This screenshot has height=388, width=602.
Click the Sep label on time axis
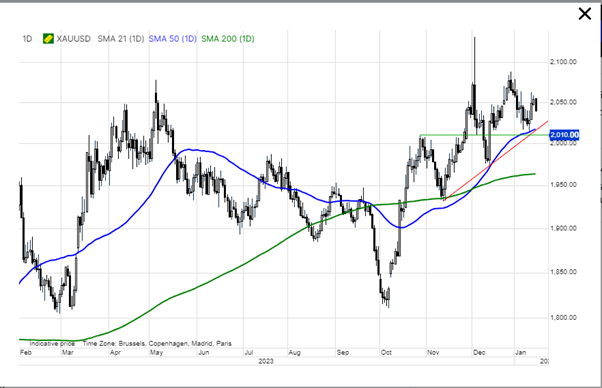tap(342, 352)
